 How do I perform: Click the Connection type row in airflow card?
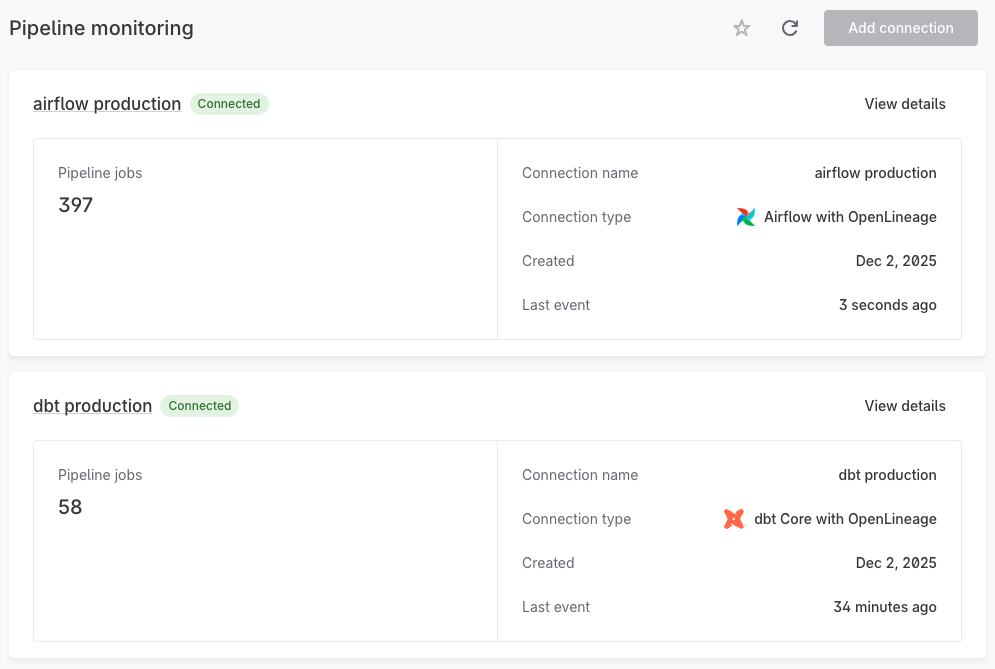click(576, 217)
